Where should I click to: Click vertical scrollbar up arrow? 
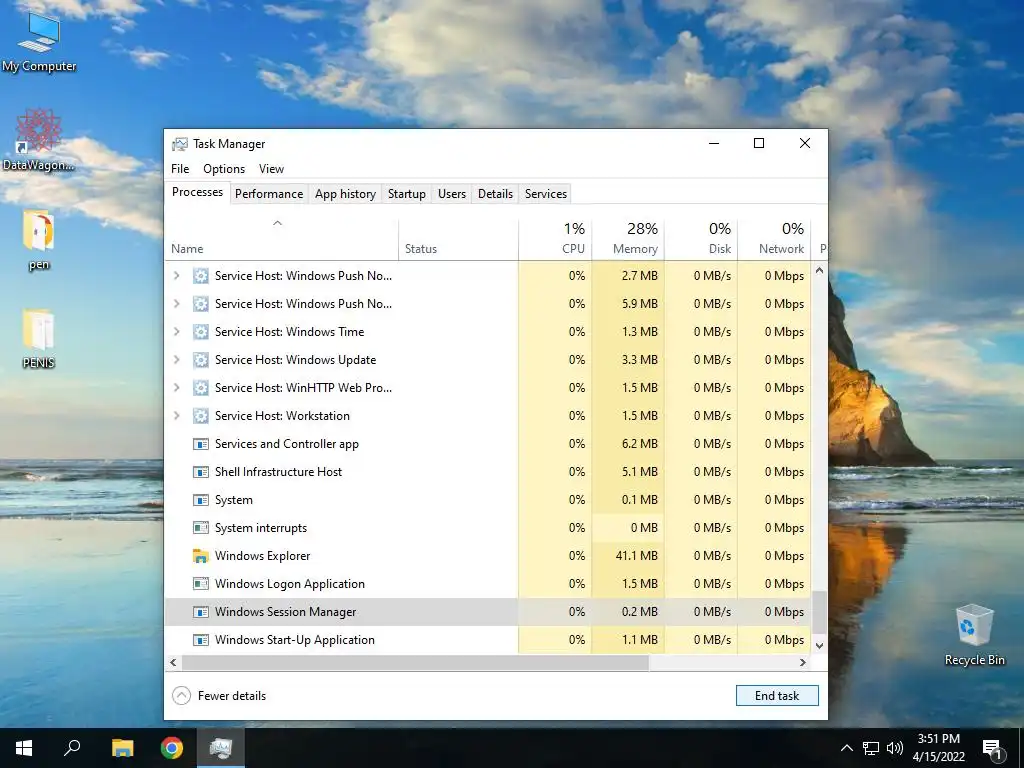(x=820, y=270)
